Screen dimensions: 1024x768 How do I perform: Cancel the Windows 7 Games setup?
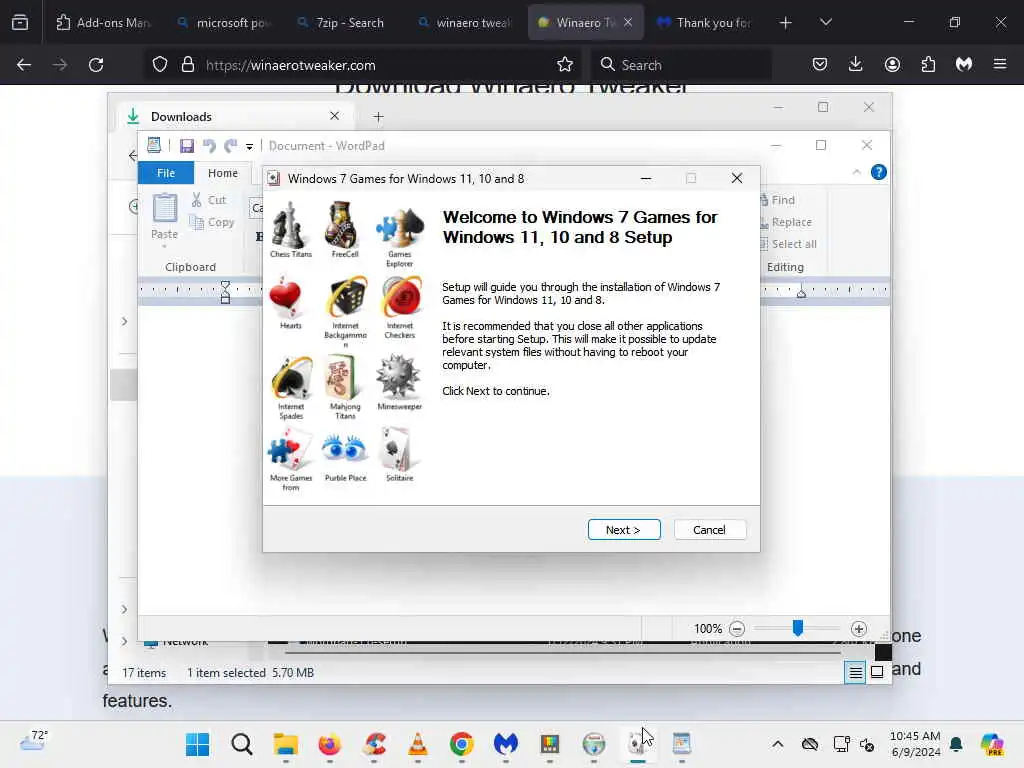coord(709,530)
